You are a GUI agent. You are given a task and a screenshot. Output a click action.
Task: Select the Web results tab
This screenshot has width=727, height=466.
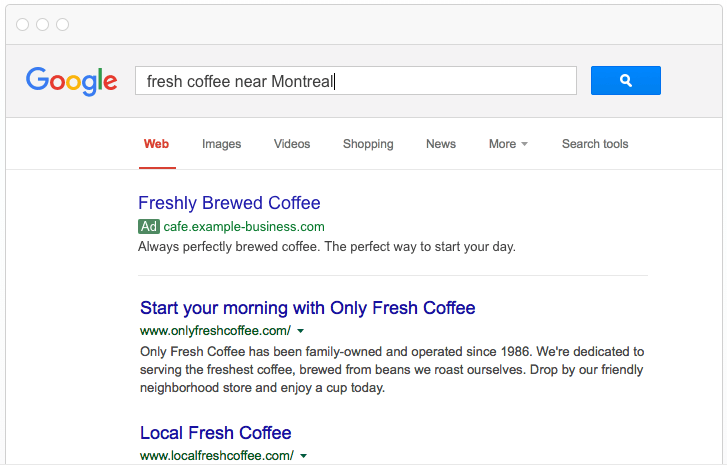pos(156,144)
